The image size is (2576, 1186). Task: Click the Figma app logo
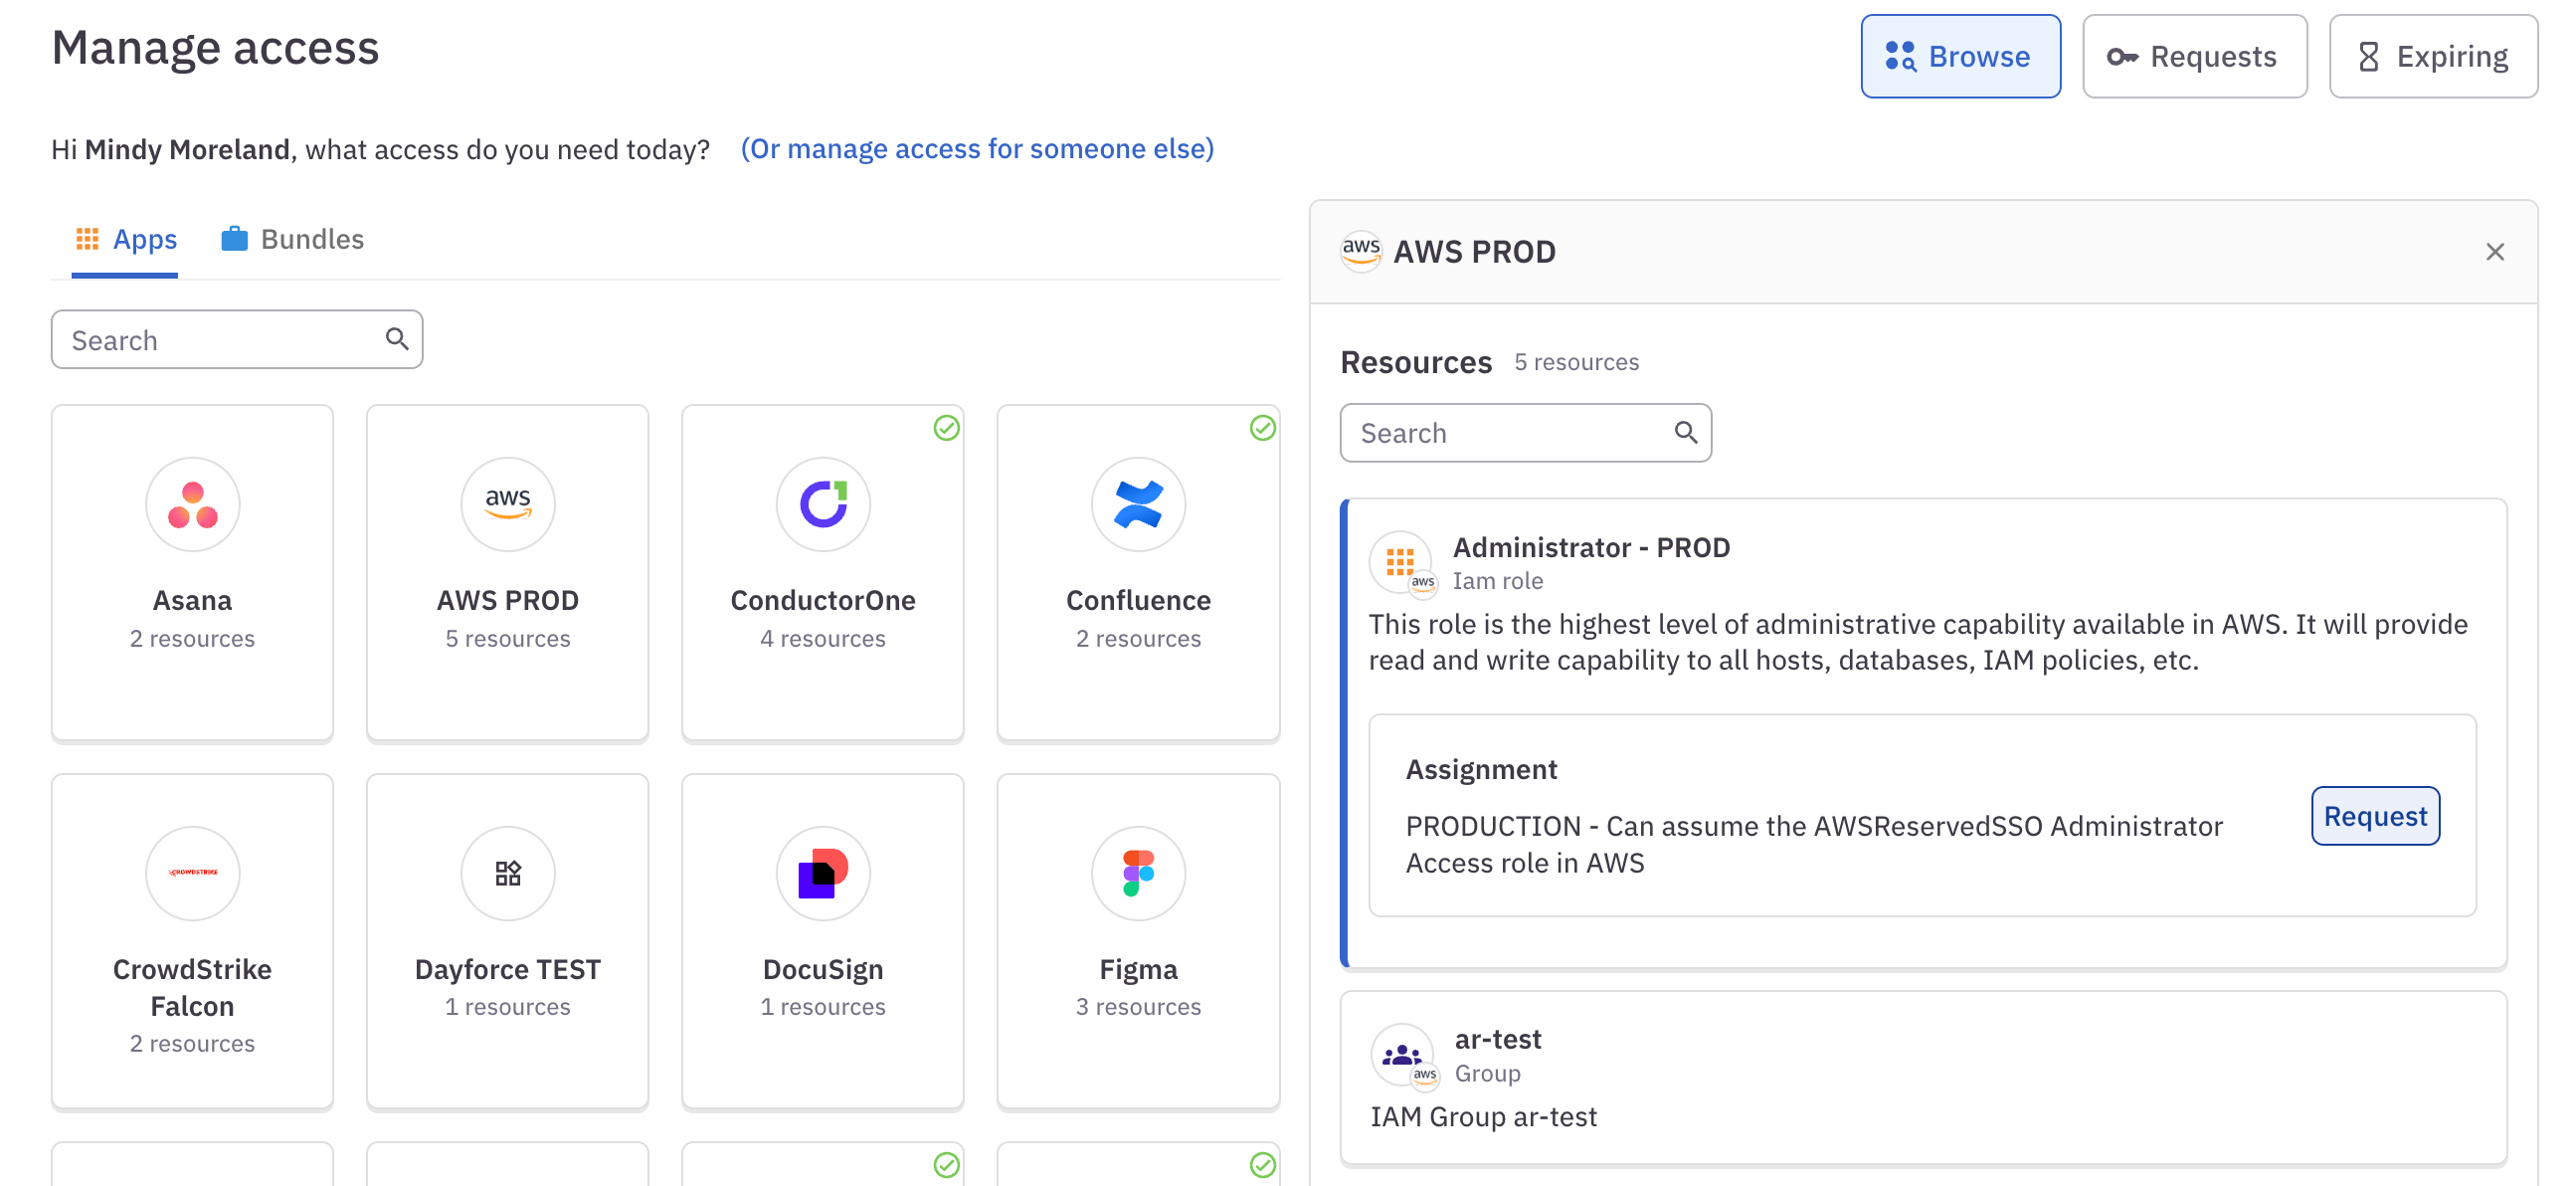coord(1138,873)
